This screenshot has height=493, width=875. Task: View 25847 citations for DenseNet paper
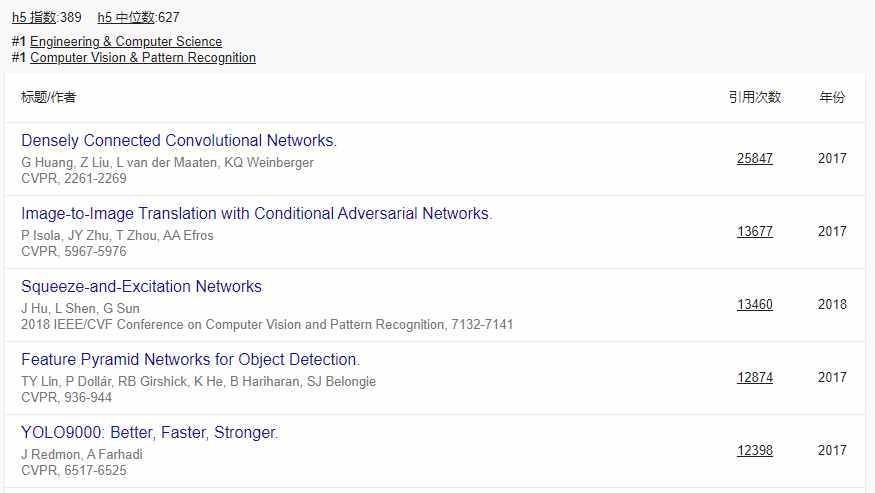pyautogui.click(x=754, y=158)
